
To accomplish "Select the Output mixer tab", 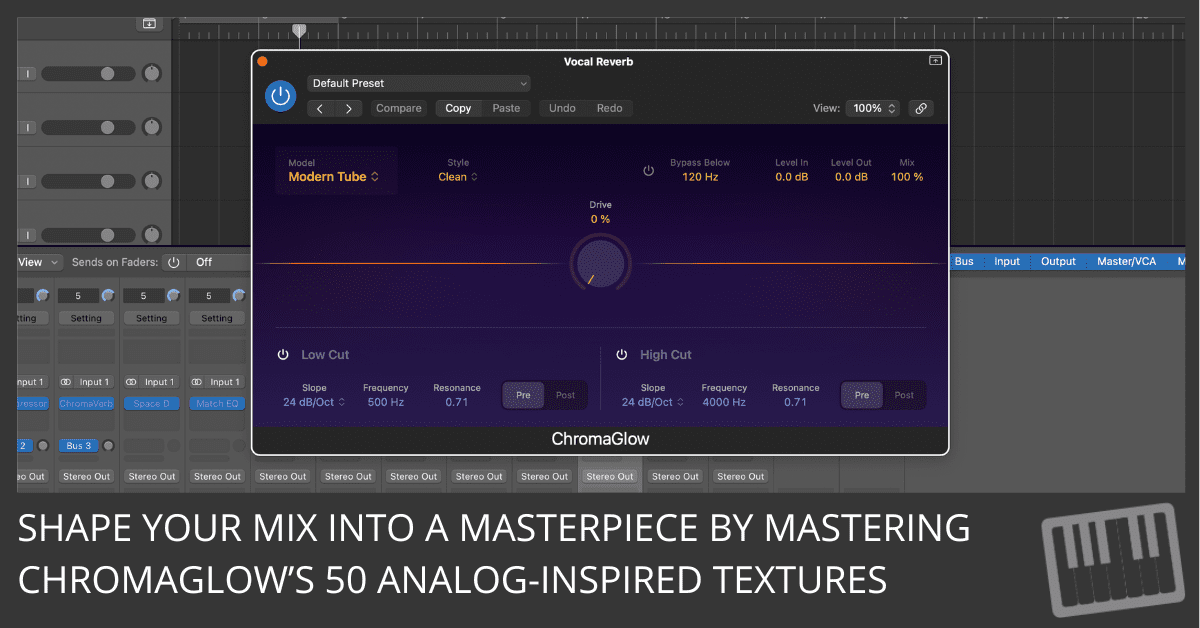I will [1058, 262].
